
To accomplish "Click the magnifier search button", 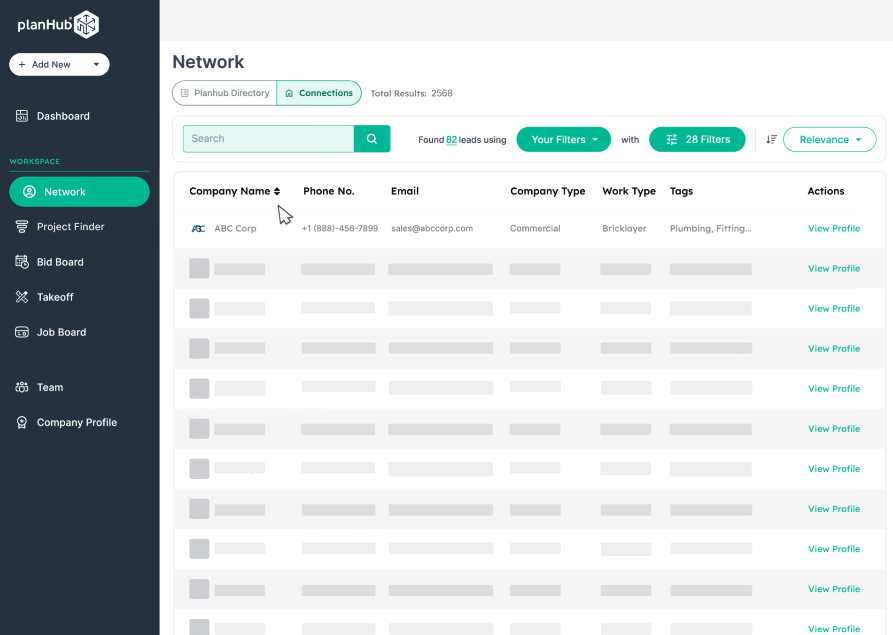I will pos(372,139).
